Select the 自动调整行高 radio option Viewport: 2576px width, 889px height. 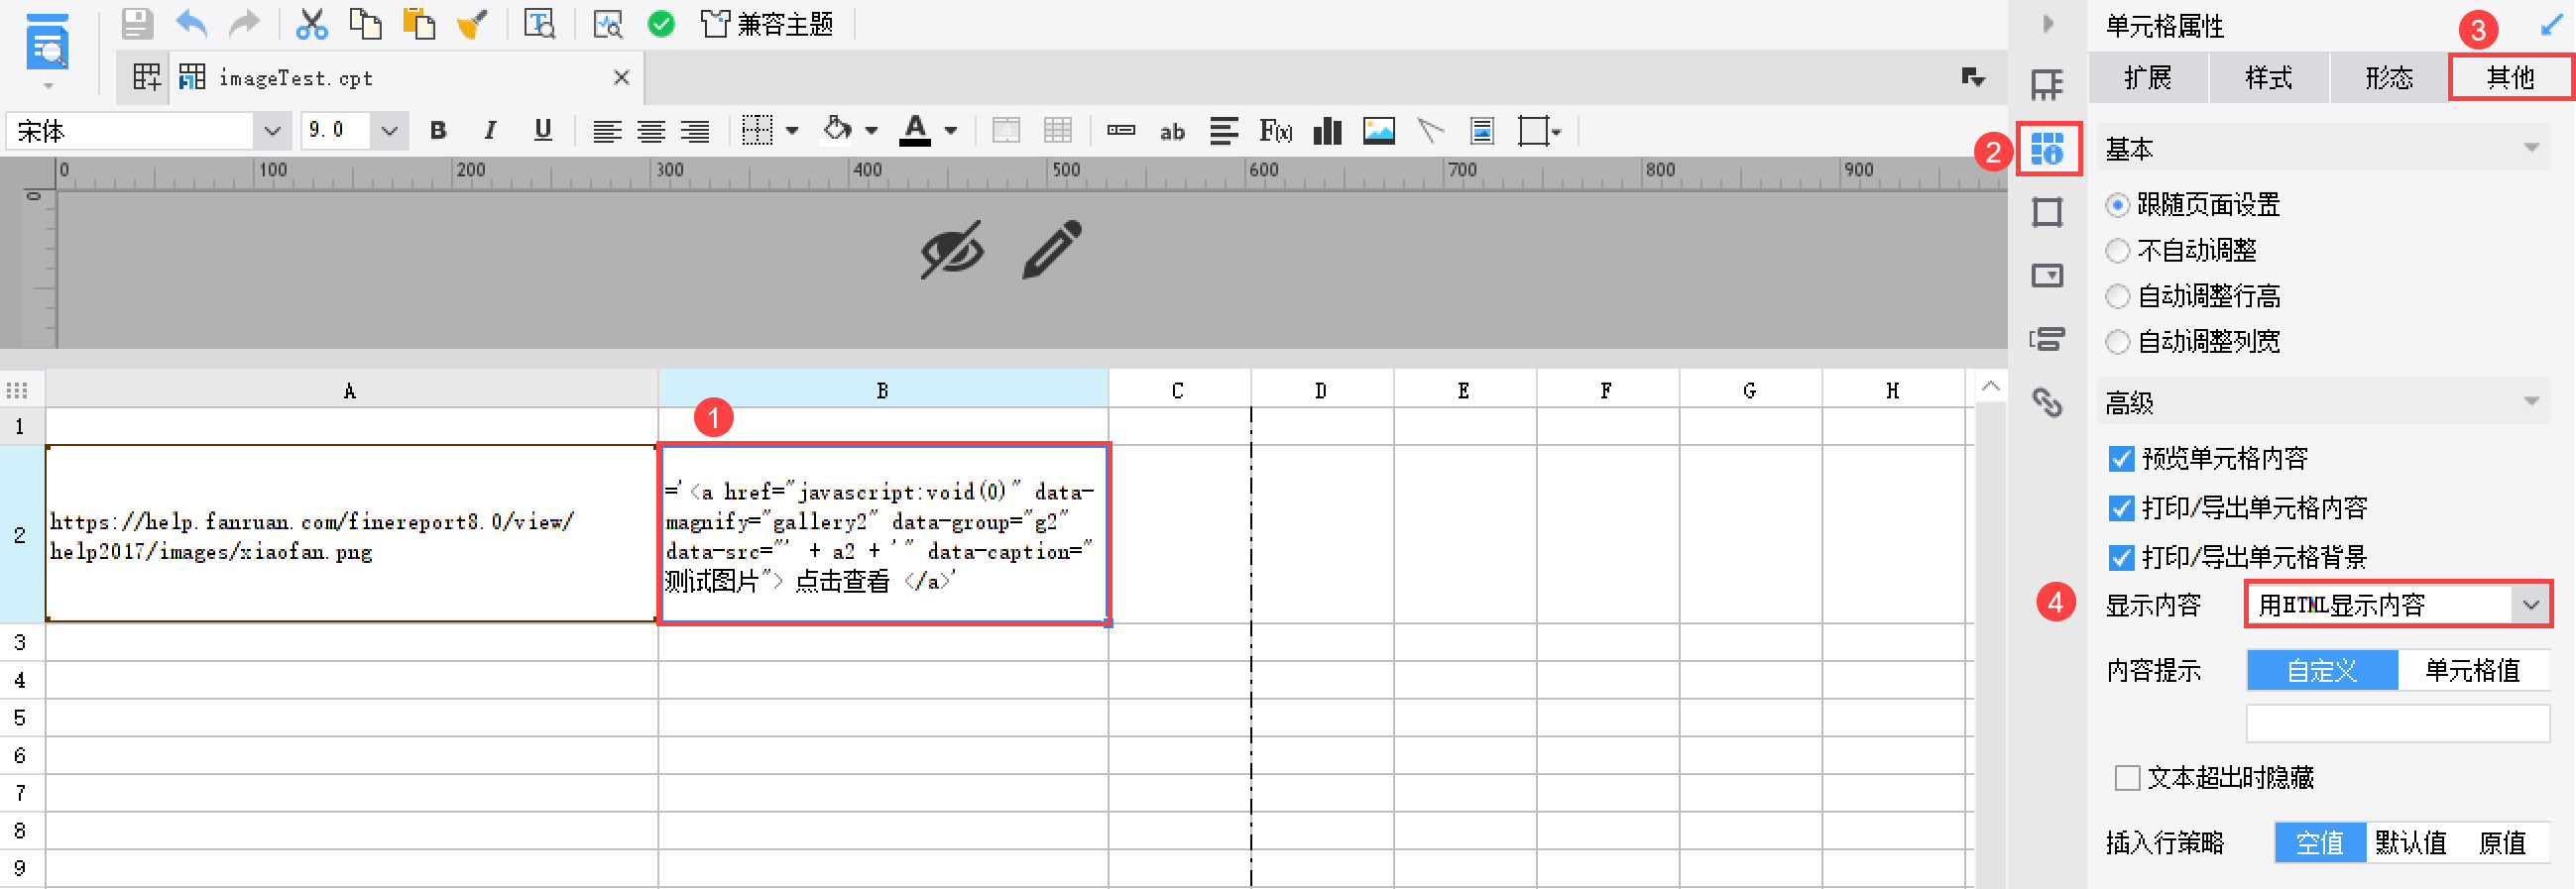pyautogui.click(x=2117, y=296)
